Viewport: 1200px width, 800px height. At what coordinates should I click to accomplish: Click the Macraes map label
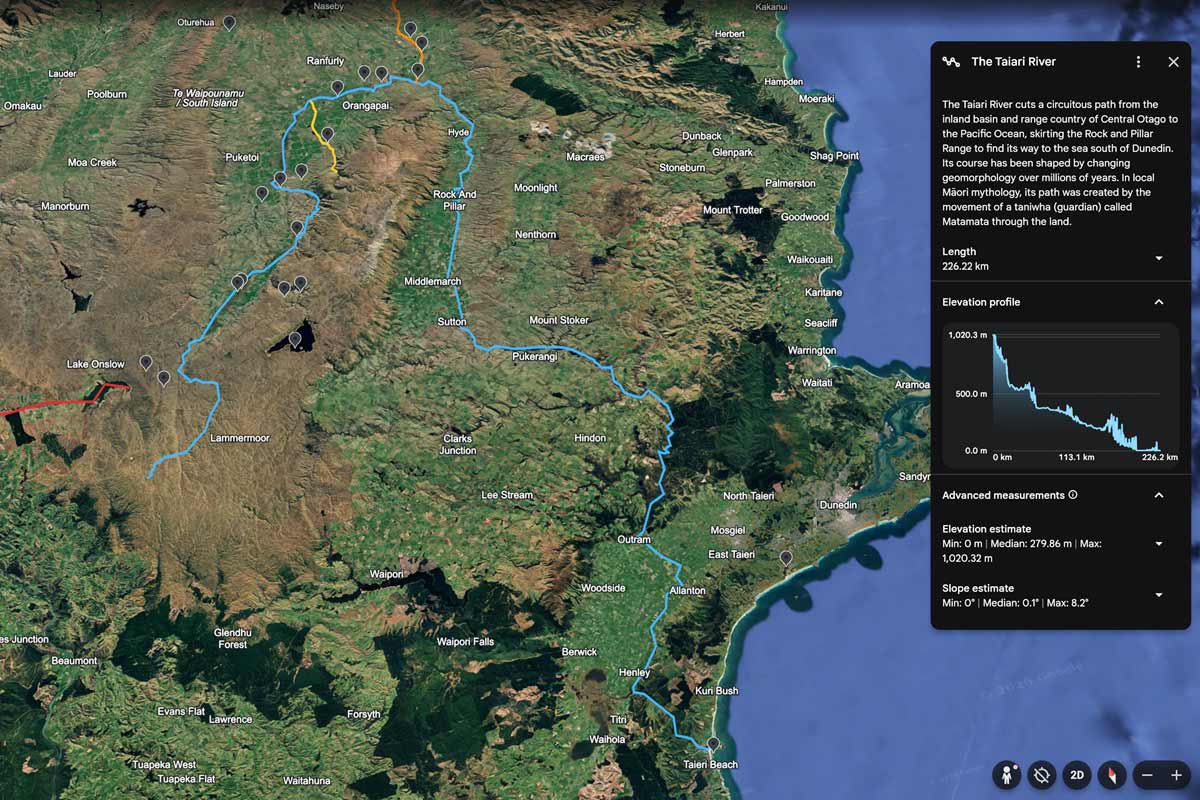[x=586, y=157]
